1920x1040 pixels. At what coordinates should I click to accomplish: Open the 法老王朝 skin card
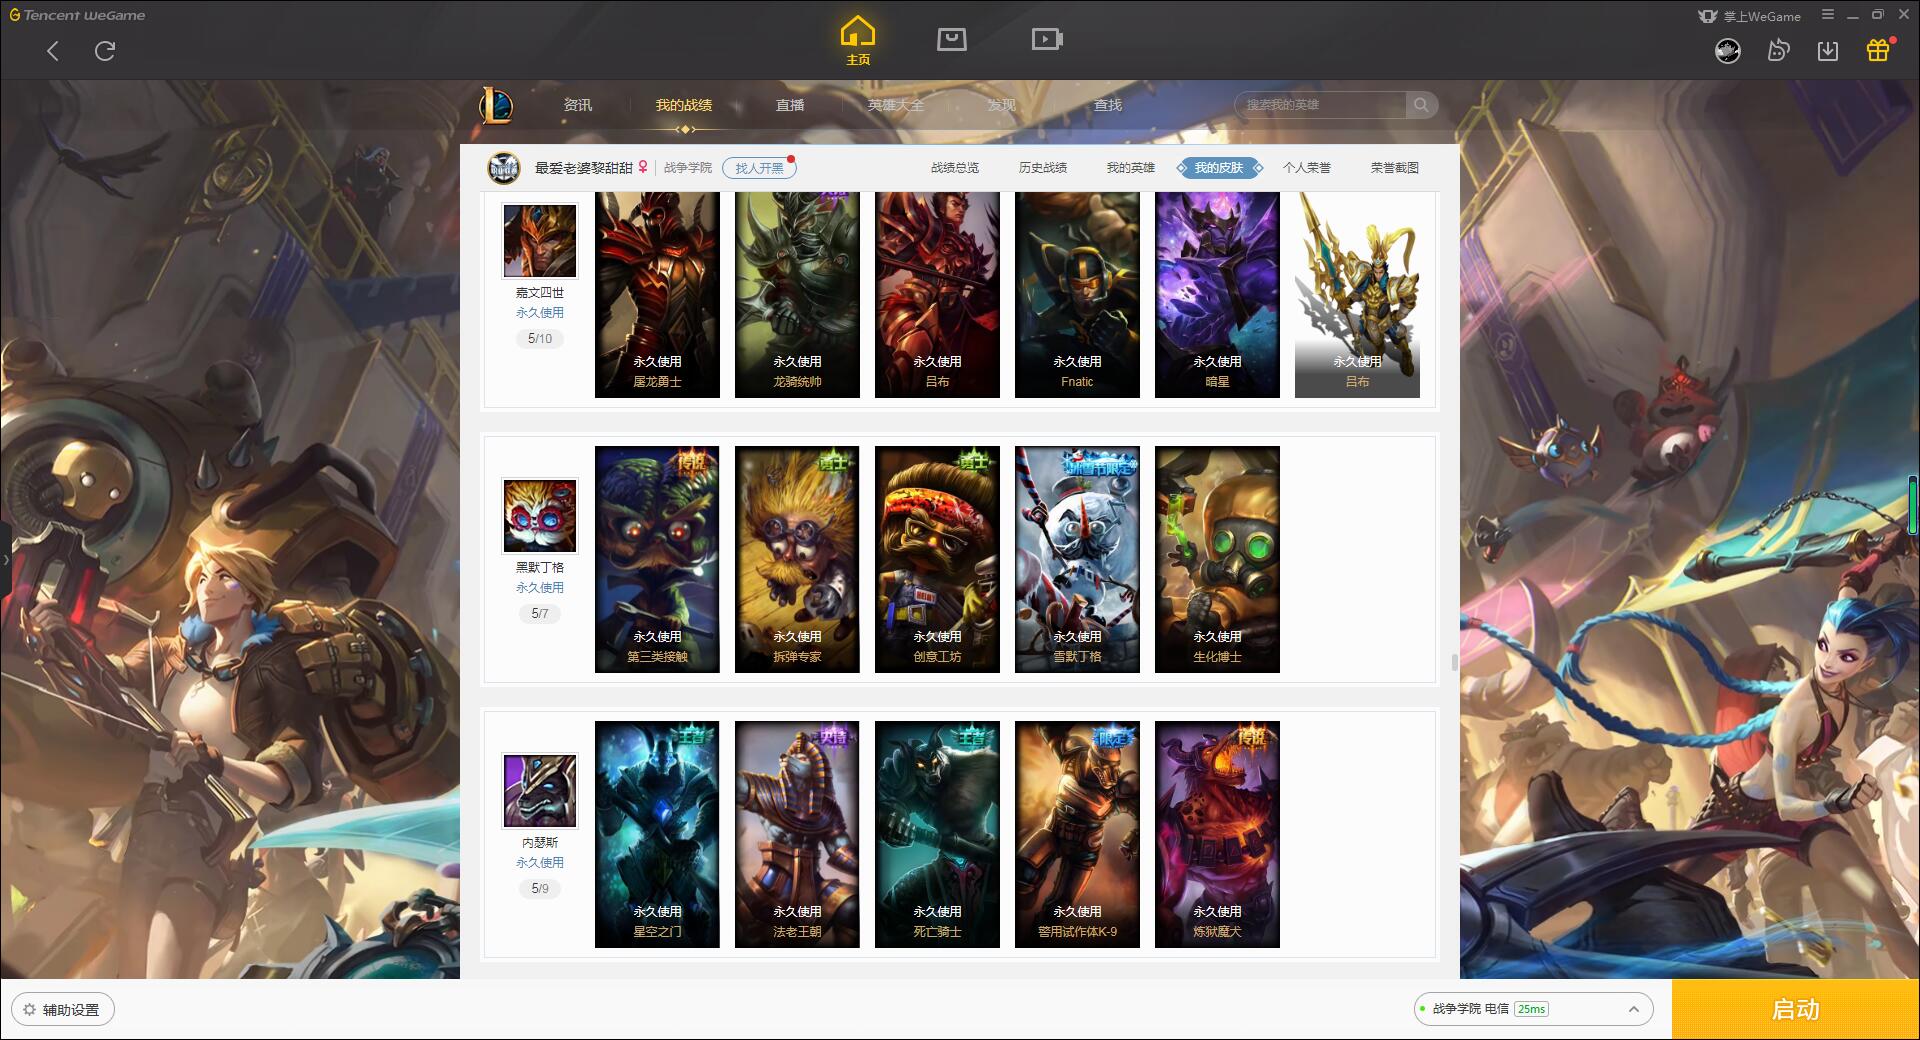coord(797,834)
